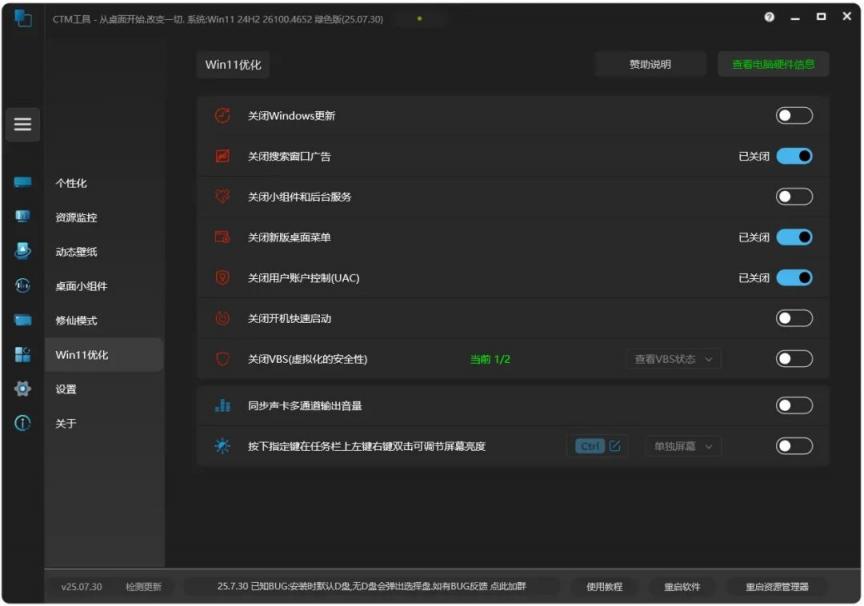
Task: Click the 关于 info icon in sidebar
Action: pyautogui.click(x=22, y=423)
